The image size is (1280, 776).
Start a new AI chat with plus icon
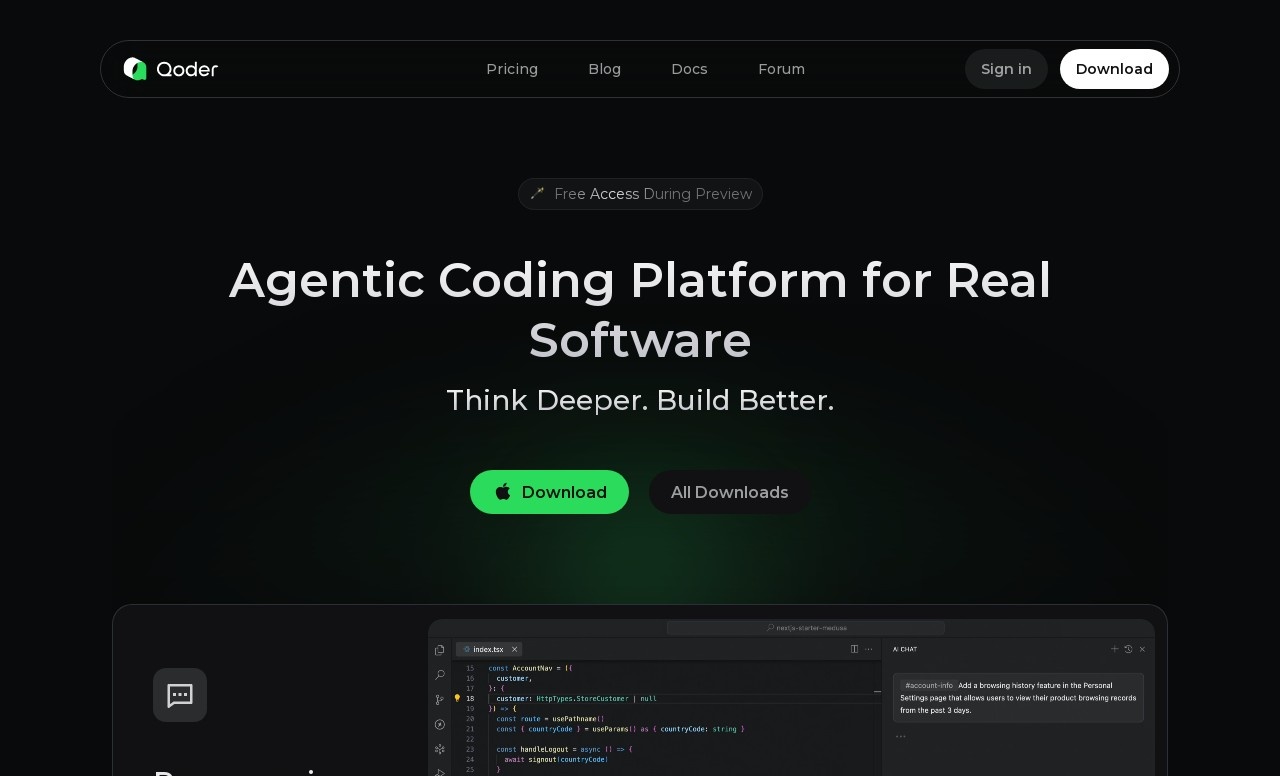coord(1115,649)
